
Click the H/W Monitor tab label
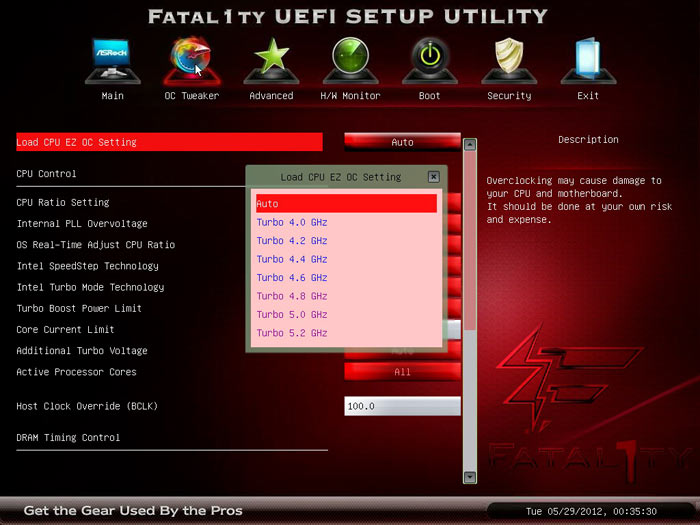(350, 96)
